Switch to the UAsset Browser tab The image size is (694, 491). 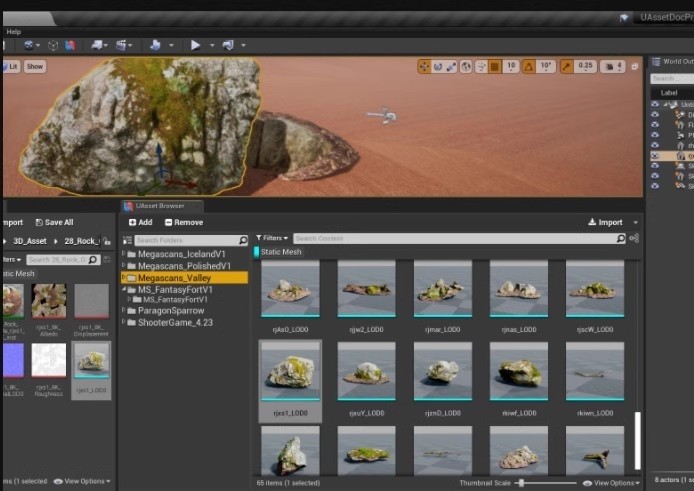pos(160,206)
